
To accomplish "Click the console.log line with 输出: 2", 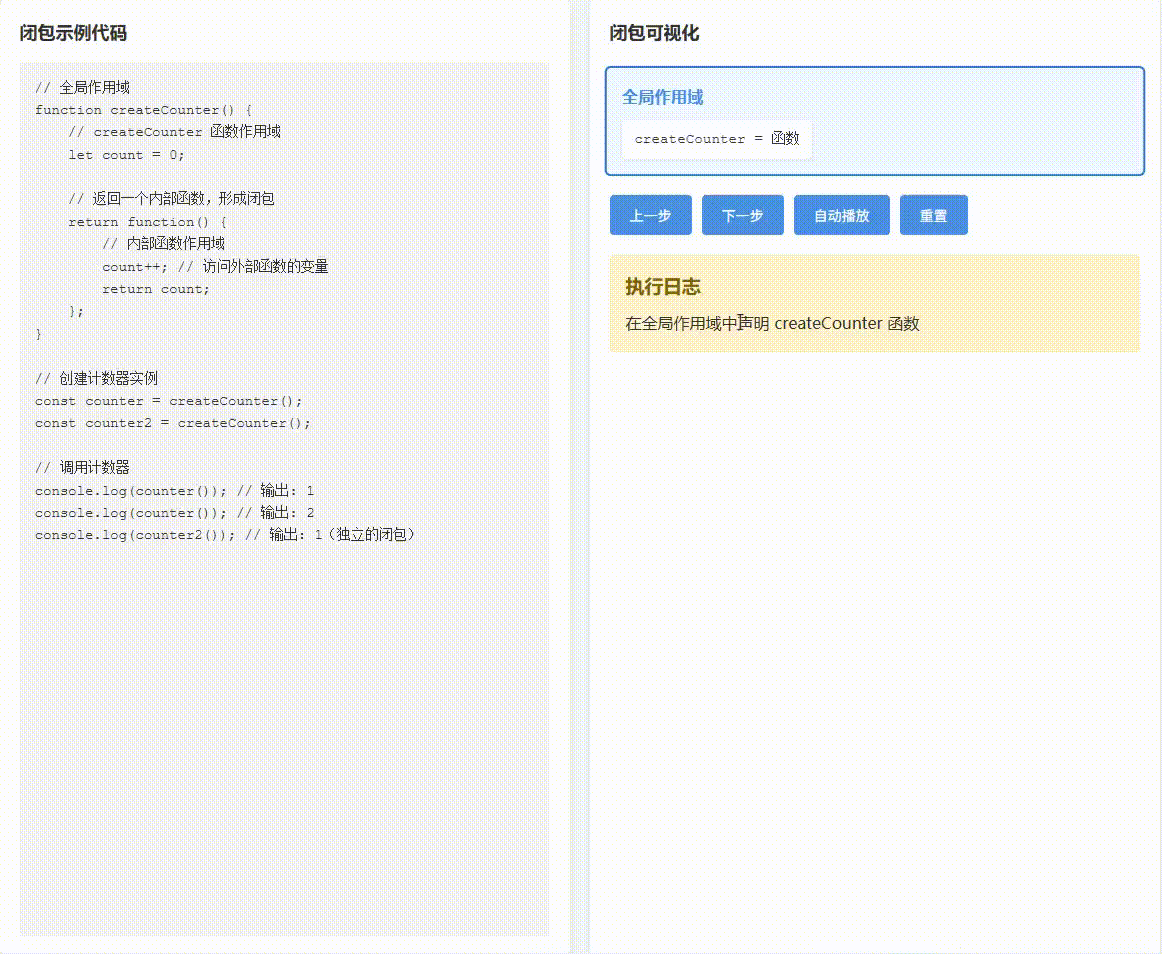I will (175, 513).
